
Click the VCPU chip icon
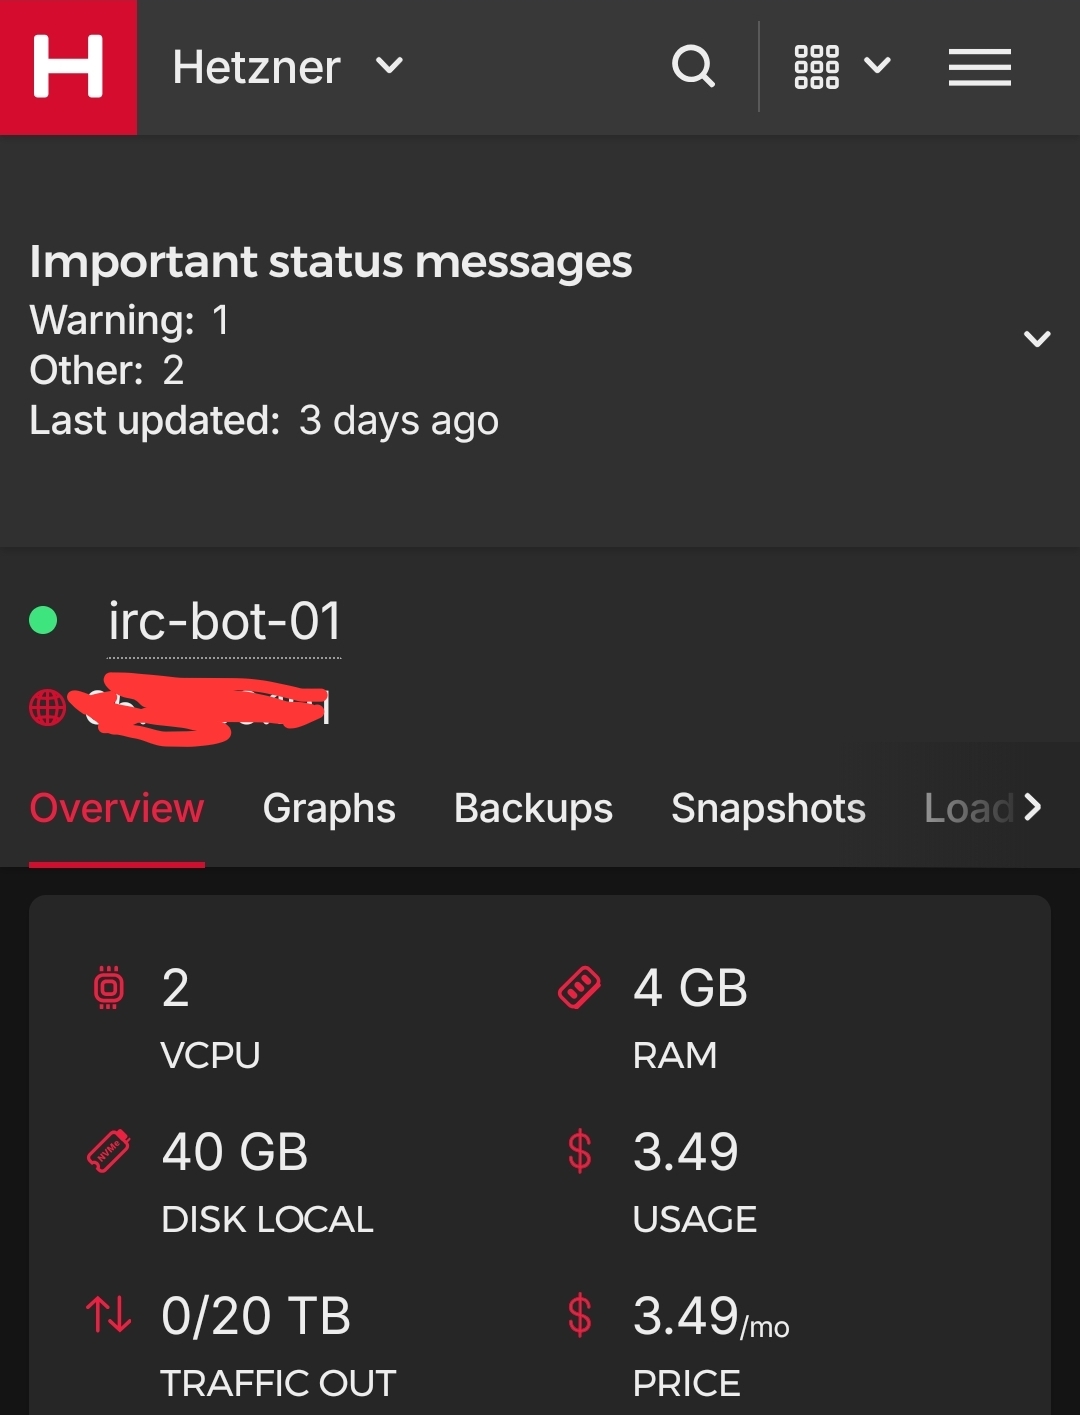(x=108, y=987)
